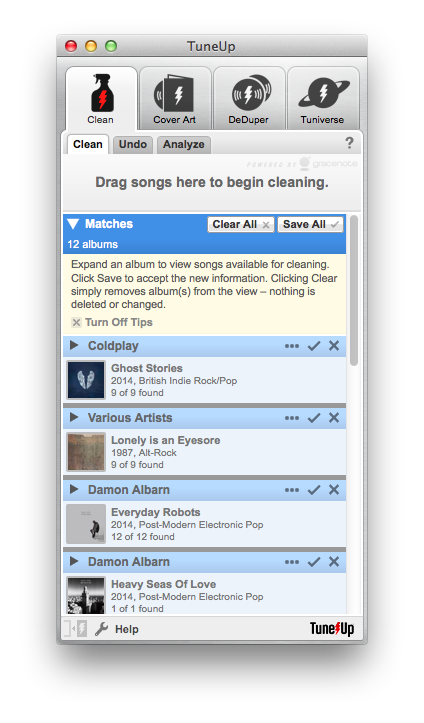Viewport: 424px width, 723px height.
Task: Turn Off Tips checkbox
Action: [77, 322]
